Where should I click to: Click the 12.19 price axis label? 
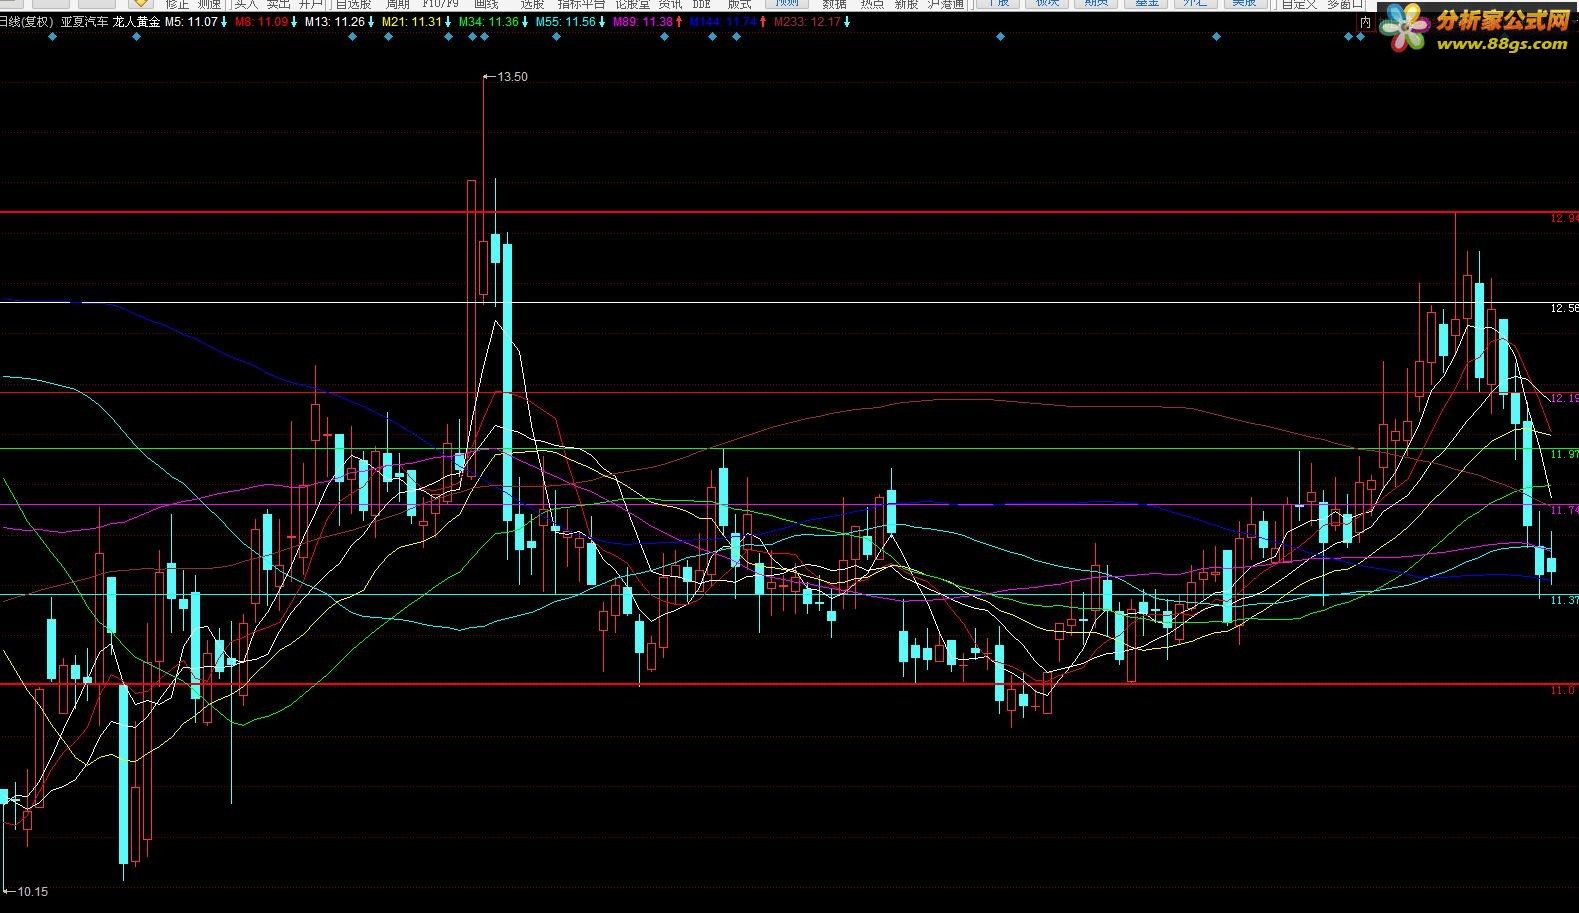click(x=1565, y=398)
